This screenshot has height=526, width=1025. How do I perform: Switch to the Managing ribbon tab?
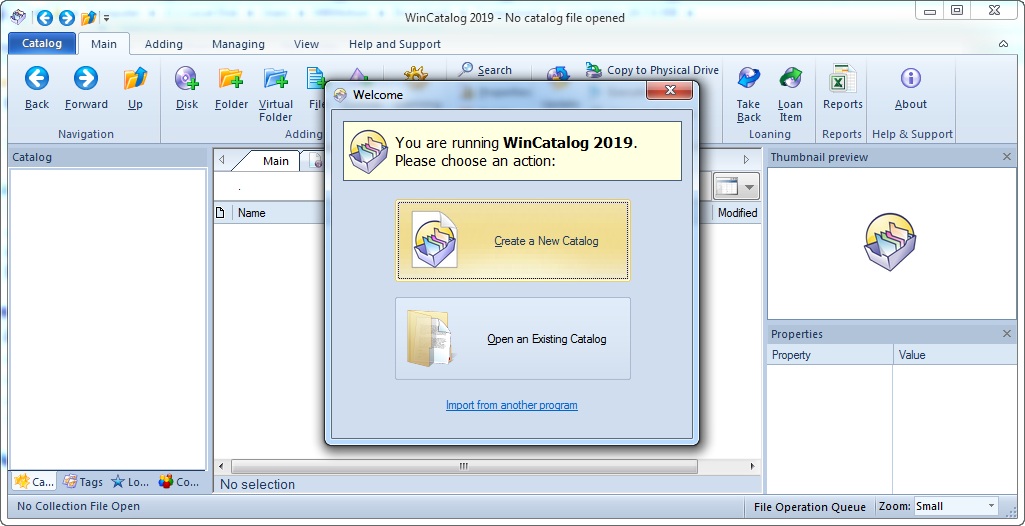pos(238,44)
